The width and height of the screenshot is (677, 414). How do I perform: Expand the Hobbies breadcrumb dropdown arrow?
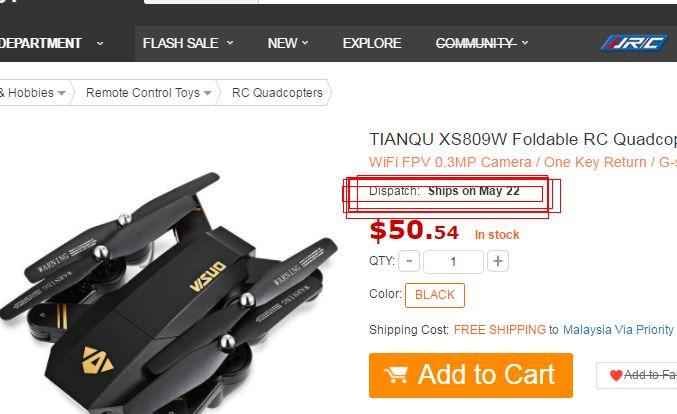62,93
